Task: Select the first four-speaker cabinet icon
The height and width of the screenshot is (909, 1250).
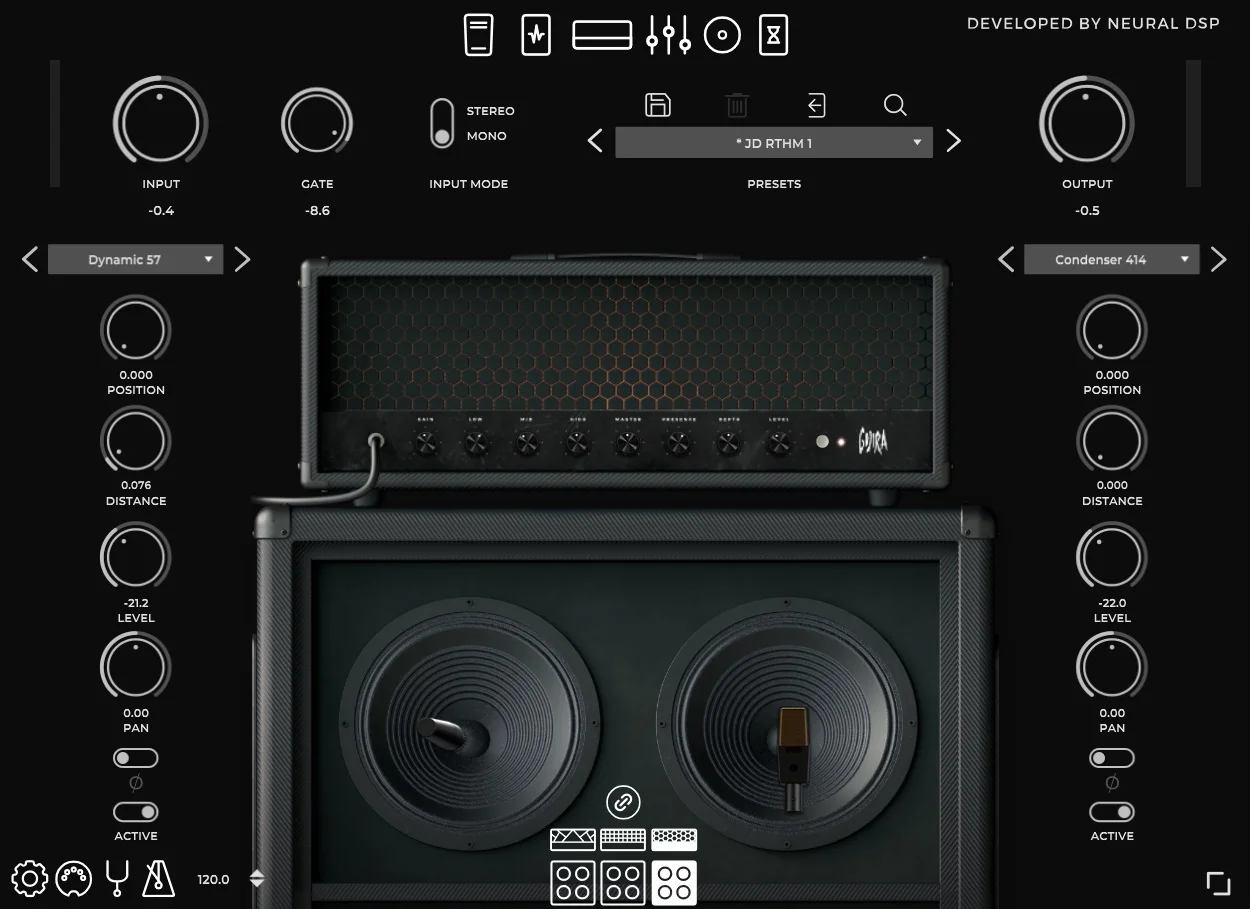Action: [573, 883]
